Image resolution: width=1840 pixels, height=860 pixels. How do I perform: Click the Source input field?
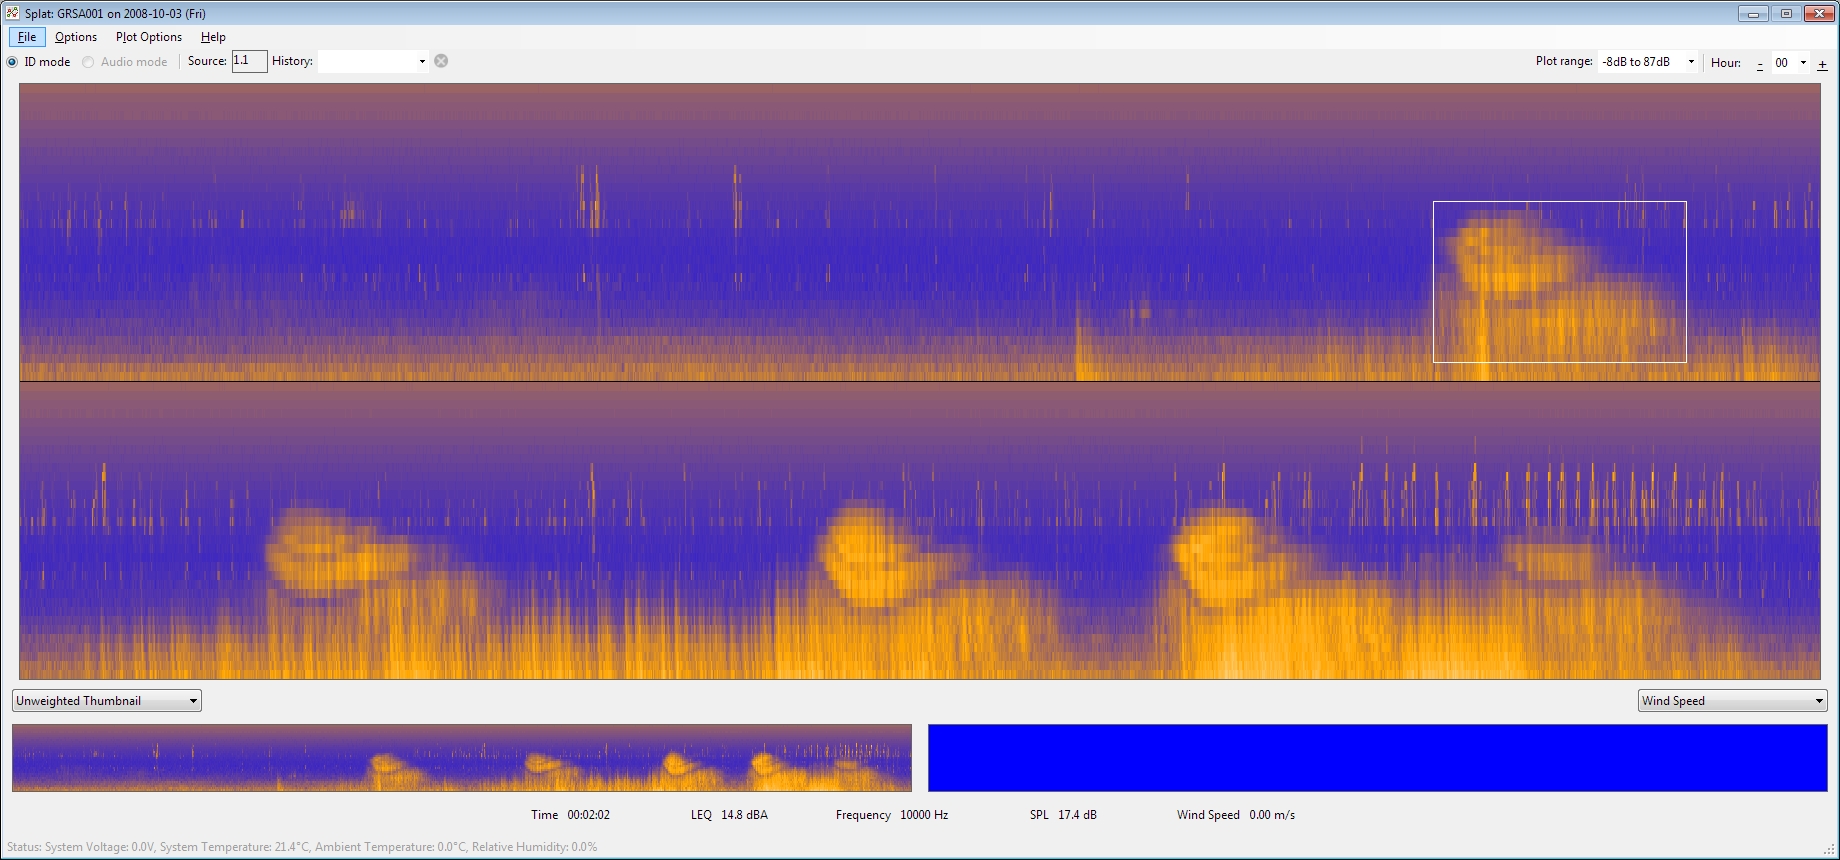(x=249, y=61)
